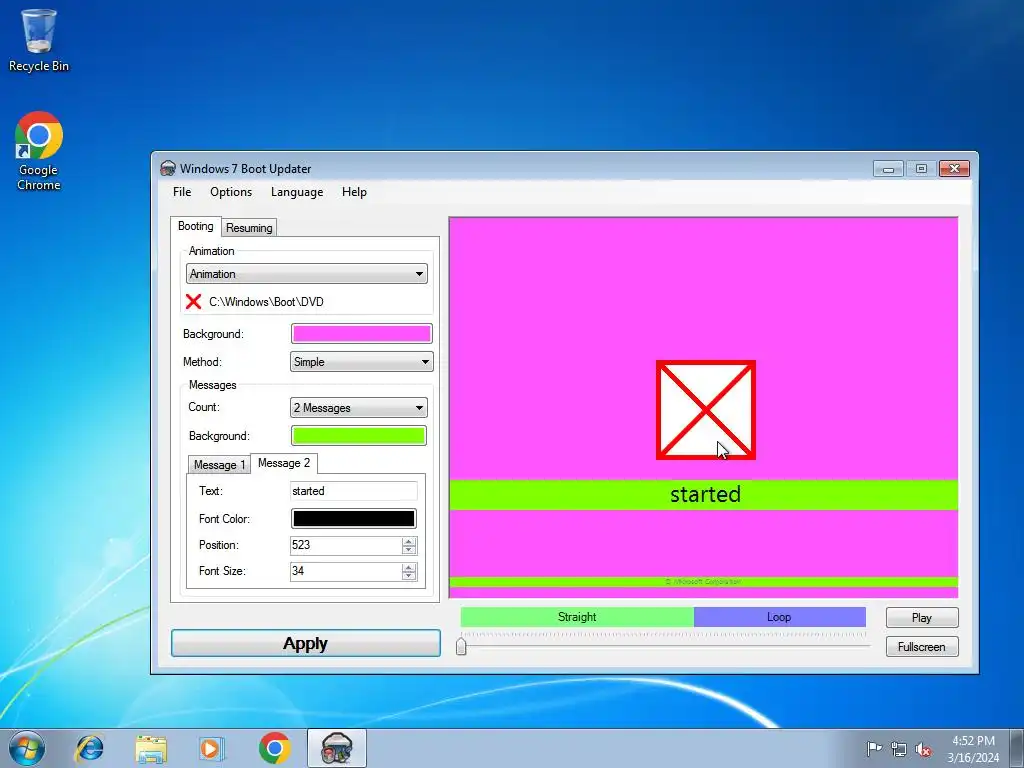Click the Text field containing started

coord(353,491)
